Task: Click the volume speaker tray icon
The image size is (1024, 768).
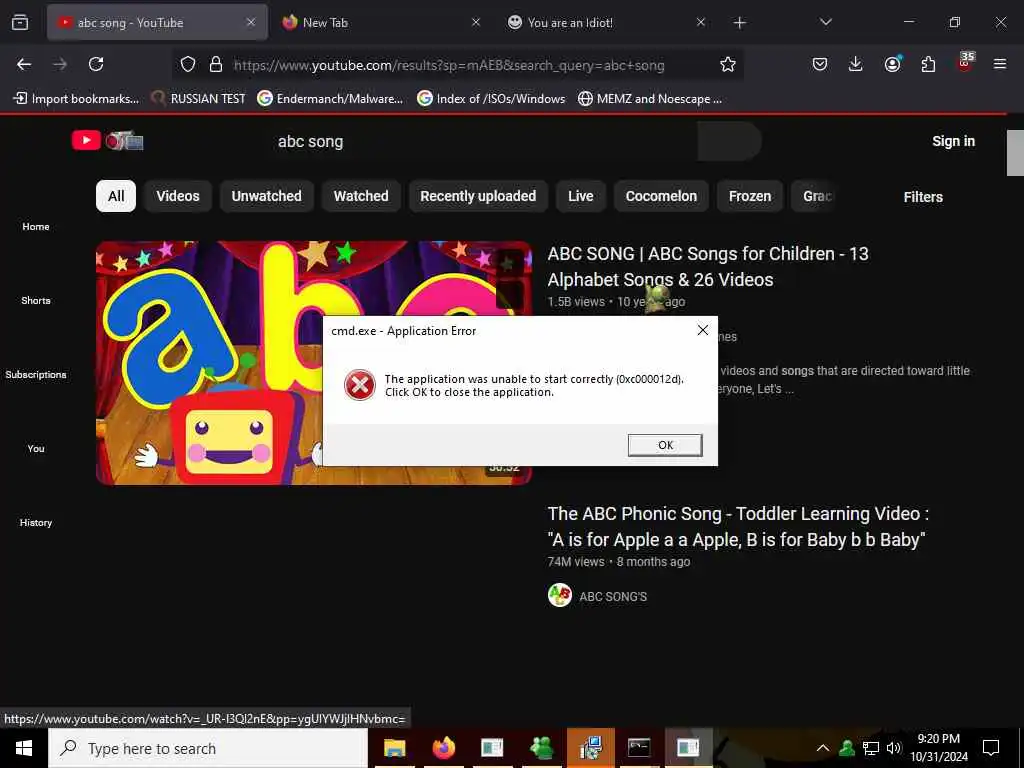Action: pyautogui.click(x=894, y=748)
